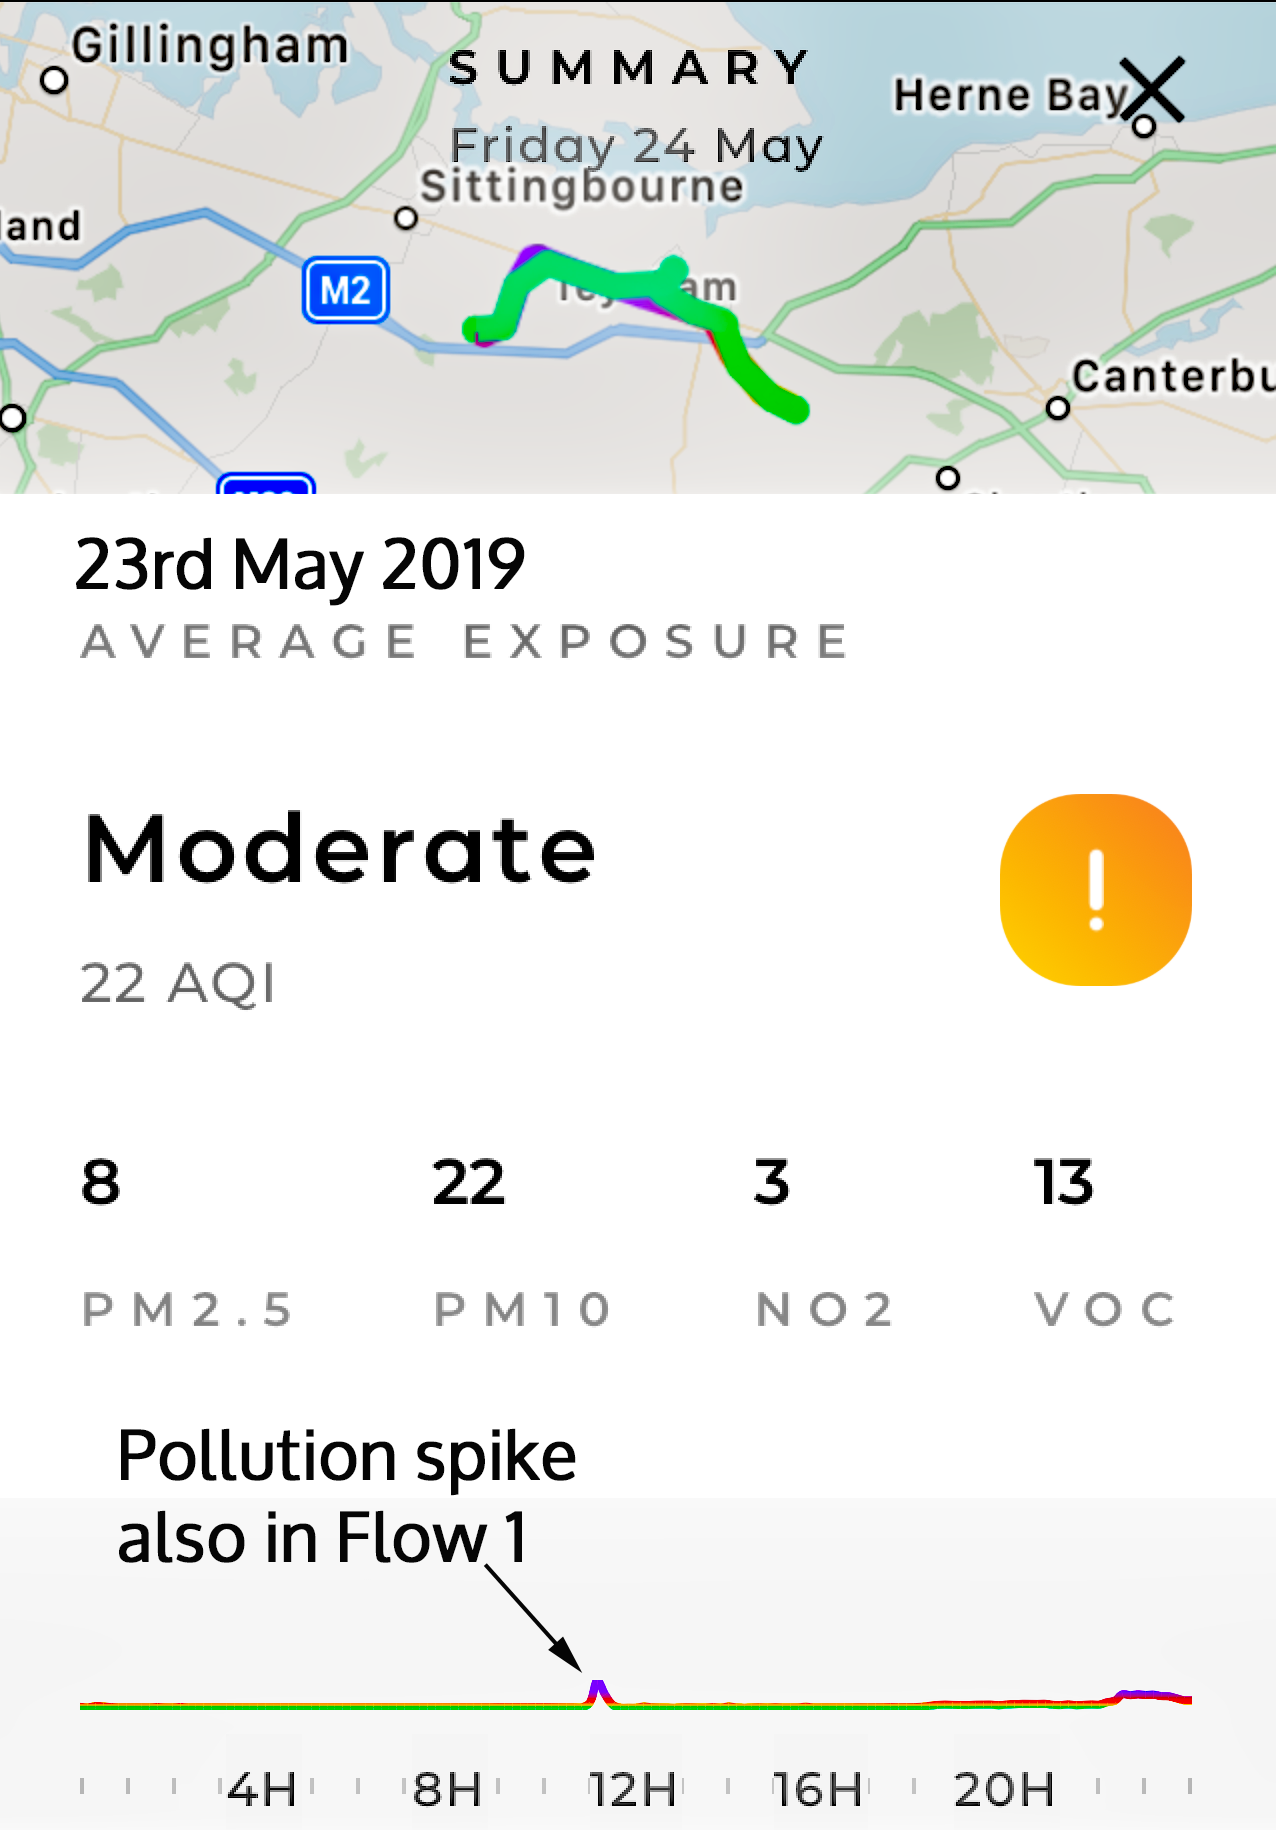
Task: Tap the Friday 24 May date heading
Action: [636, 146]
